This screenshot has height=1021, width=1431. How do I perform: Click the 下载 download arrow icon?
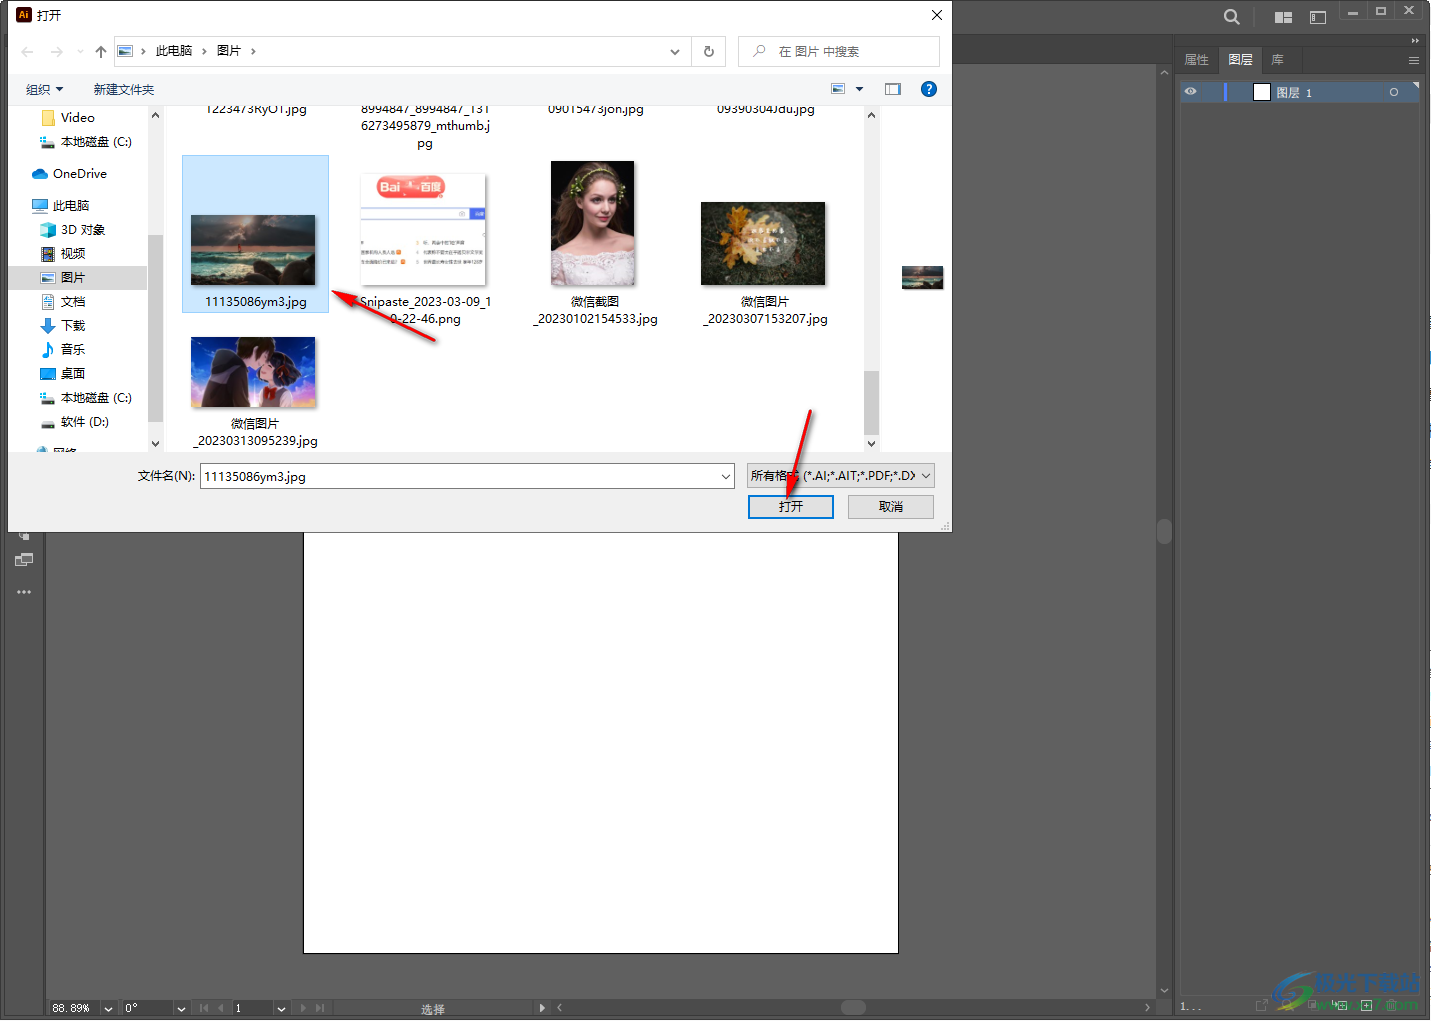click(x=48, y=326)
